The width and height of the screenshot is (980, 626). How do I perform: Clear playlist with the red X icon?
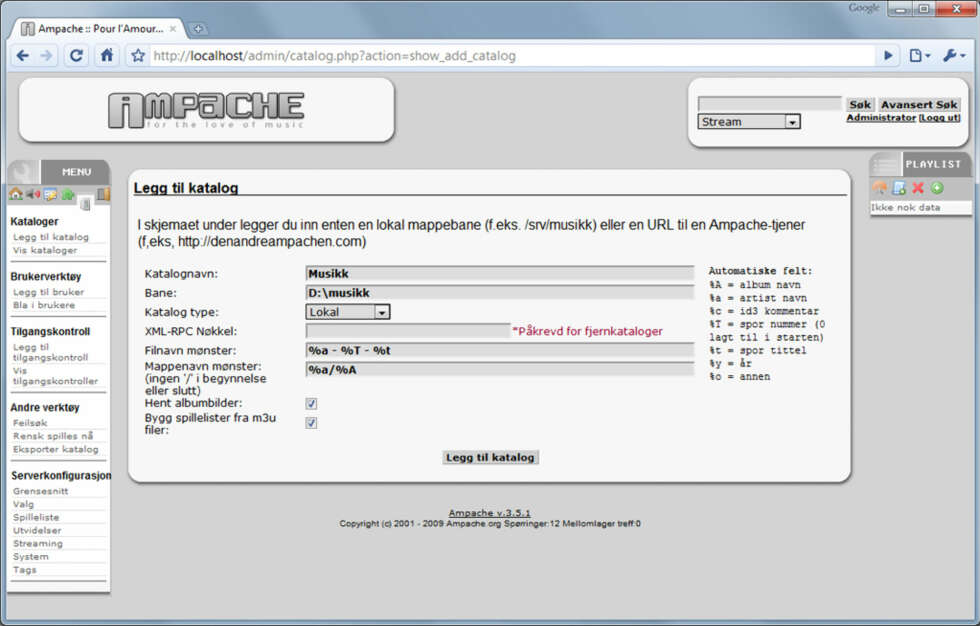pos(918,187)
